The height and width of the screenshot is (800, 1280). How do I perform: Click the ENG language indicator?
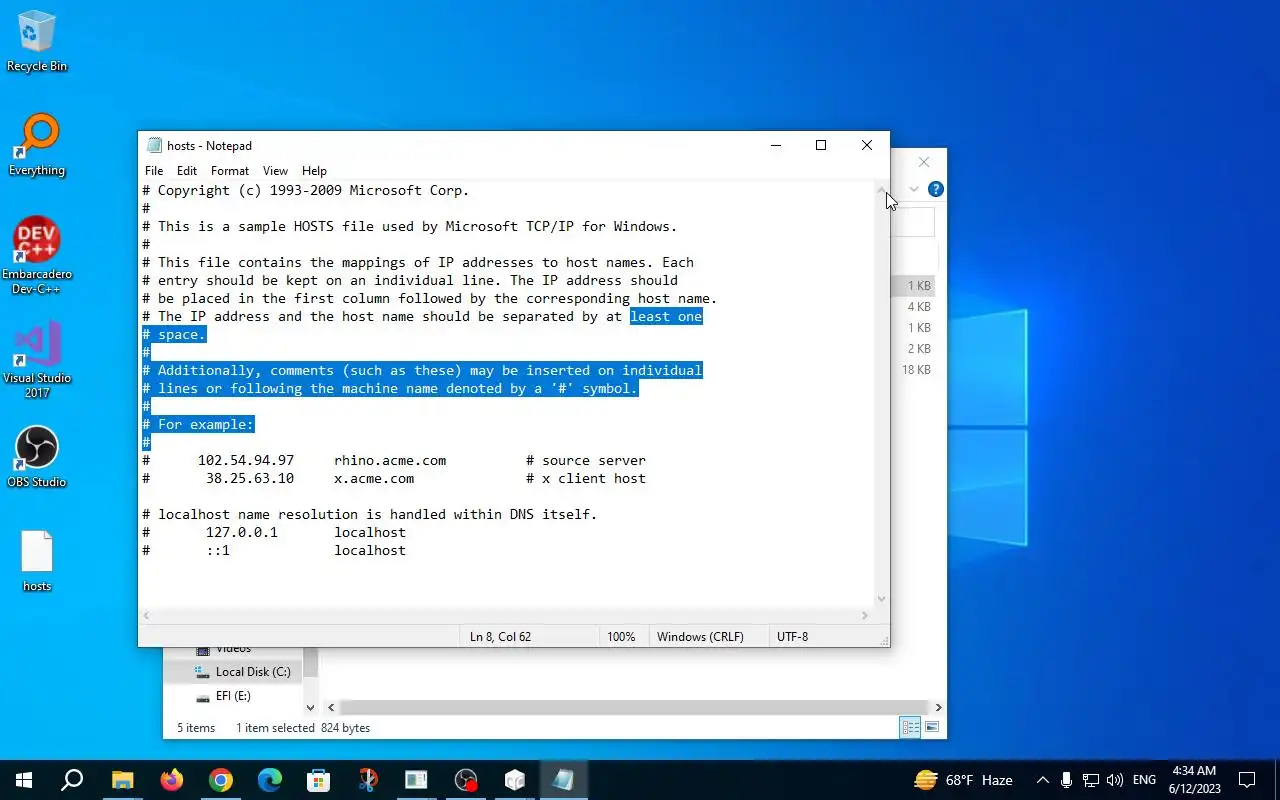[x=1144, y=780]
